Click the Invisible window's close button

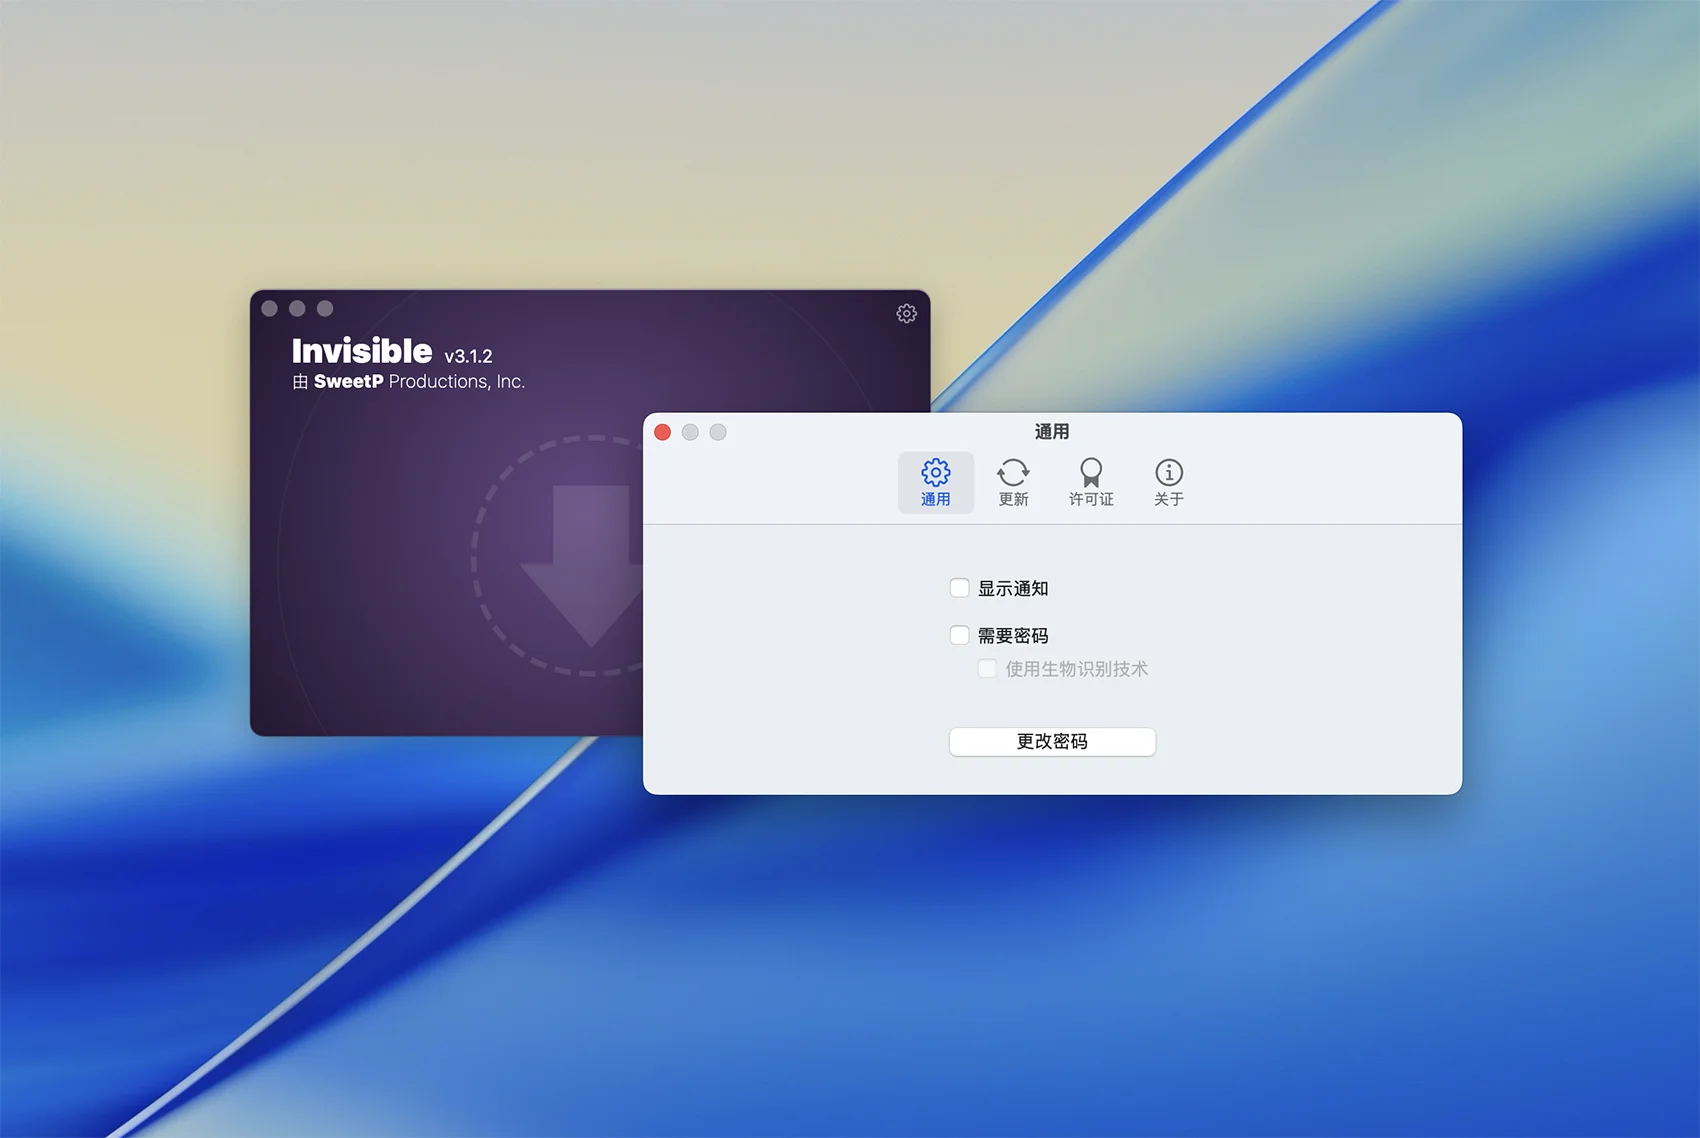269,308
